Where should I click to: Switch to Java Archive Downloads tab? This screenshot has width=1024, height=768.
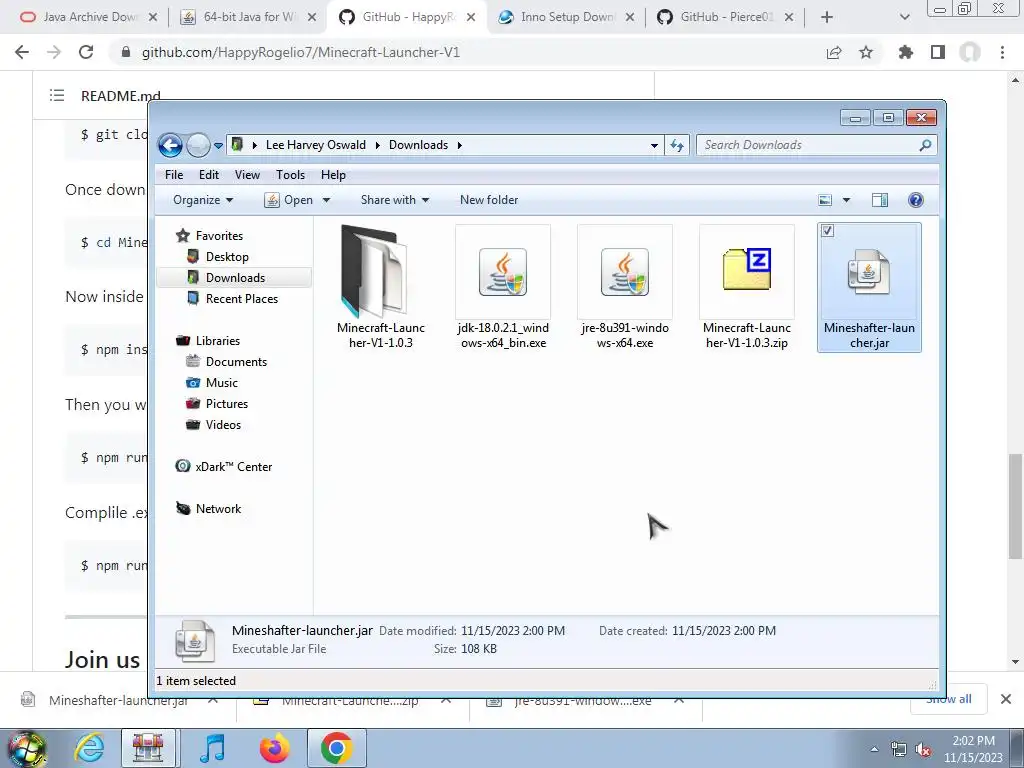coord(88,17)
